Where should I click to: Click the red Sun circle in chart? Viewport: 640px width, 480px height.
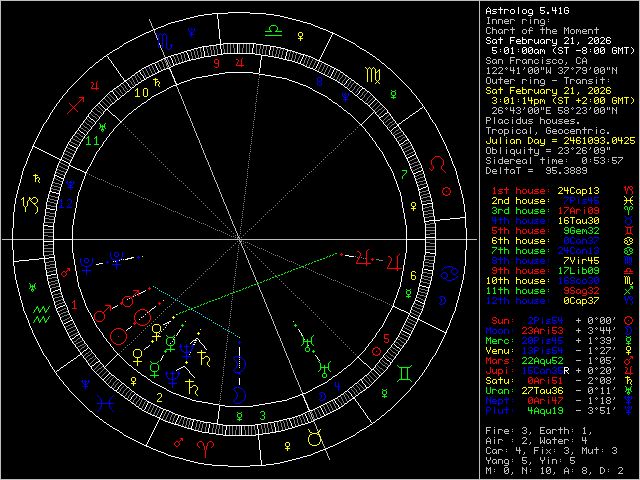(118, 337)
